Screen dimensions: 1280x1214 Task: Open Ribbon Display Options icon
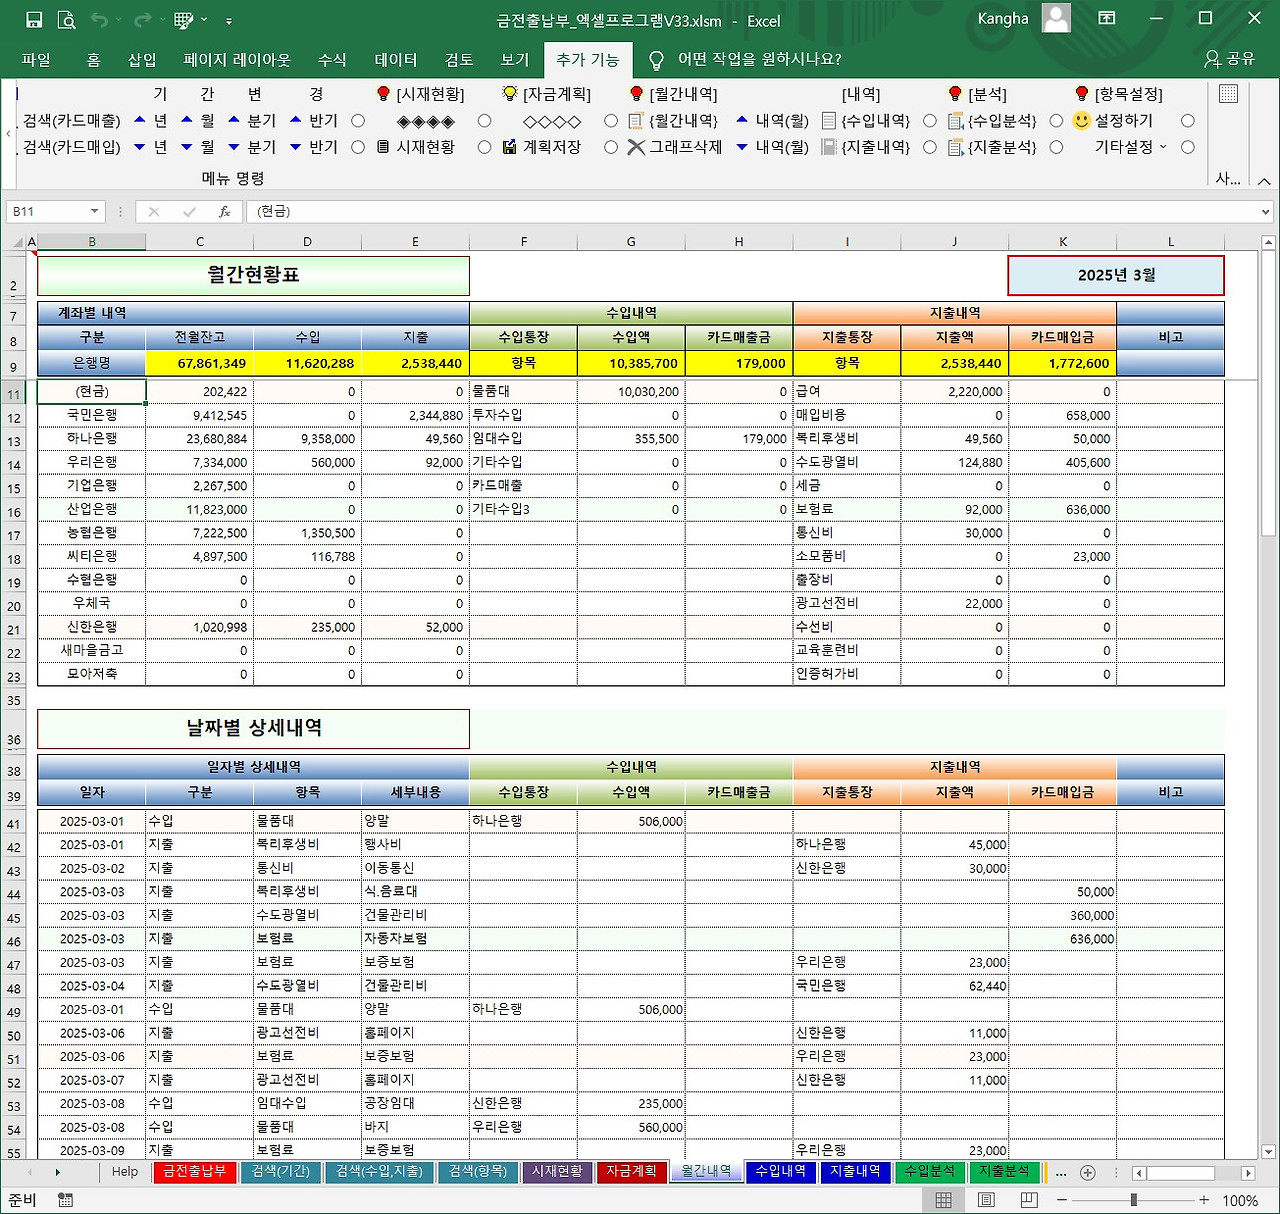[x=1107, y=19]
